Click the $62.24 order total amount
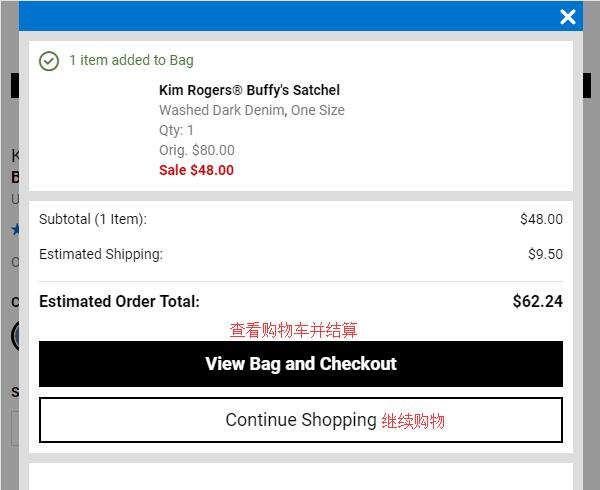The height and width of the screenshot is (490, 600). point(538,301)
